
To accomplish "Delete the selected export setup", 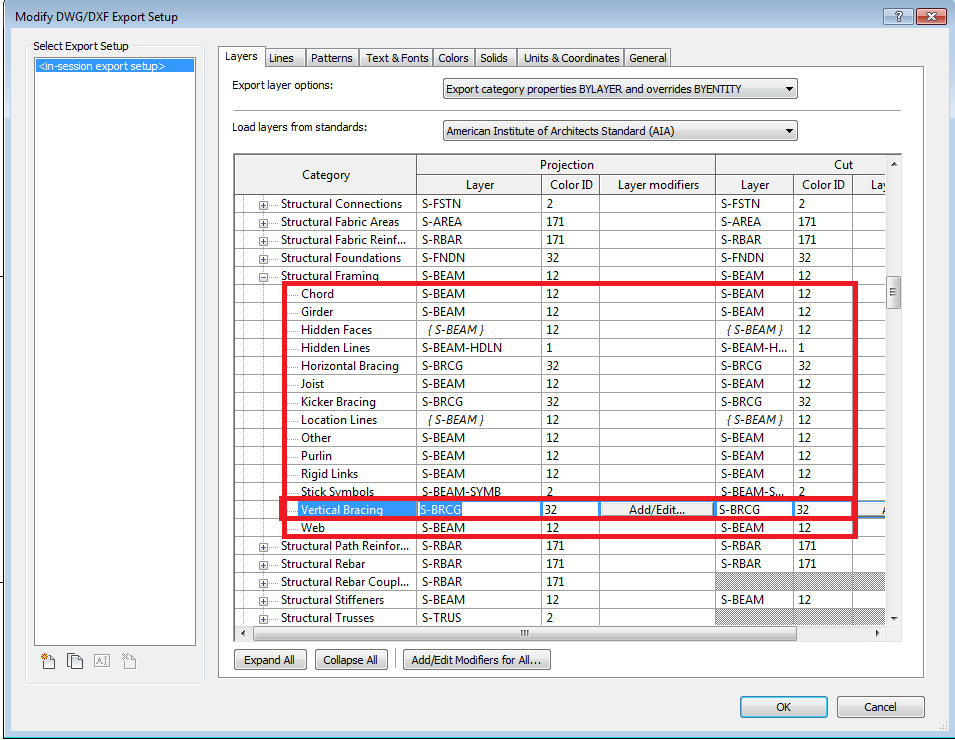I will (x=129, y=661).
